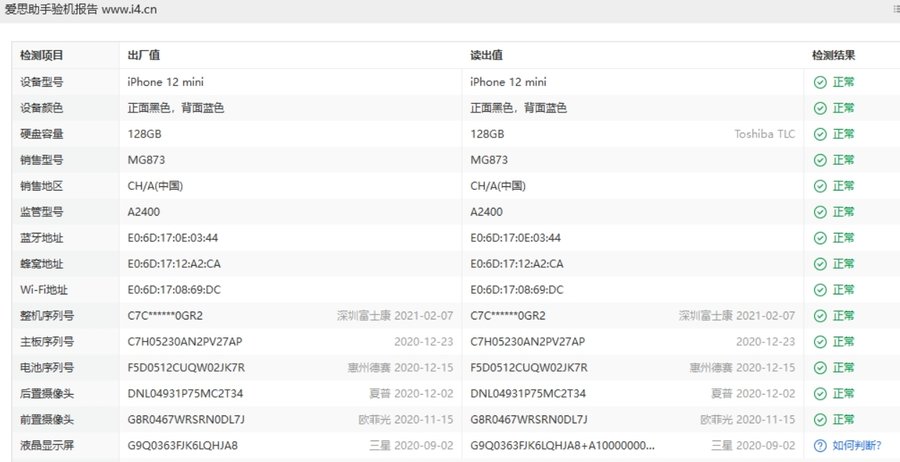Select the 主板序列号 row label
The image size is (900, 462).
pyautogui.click(x=46, y=341)
